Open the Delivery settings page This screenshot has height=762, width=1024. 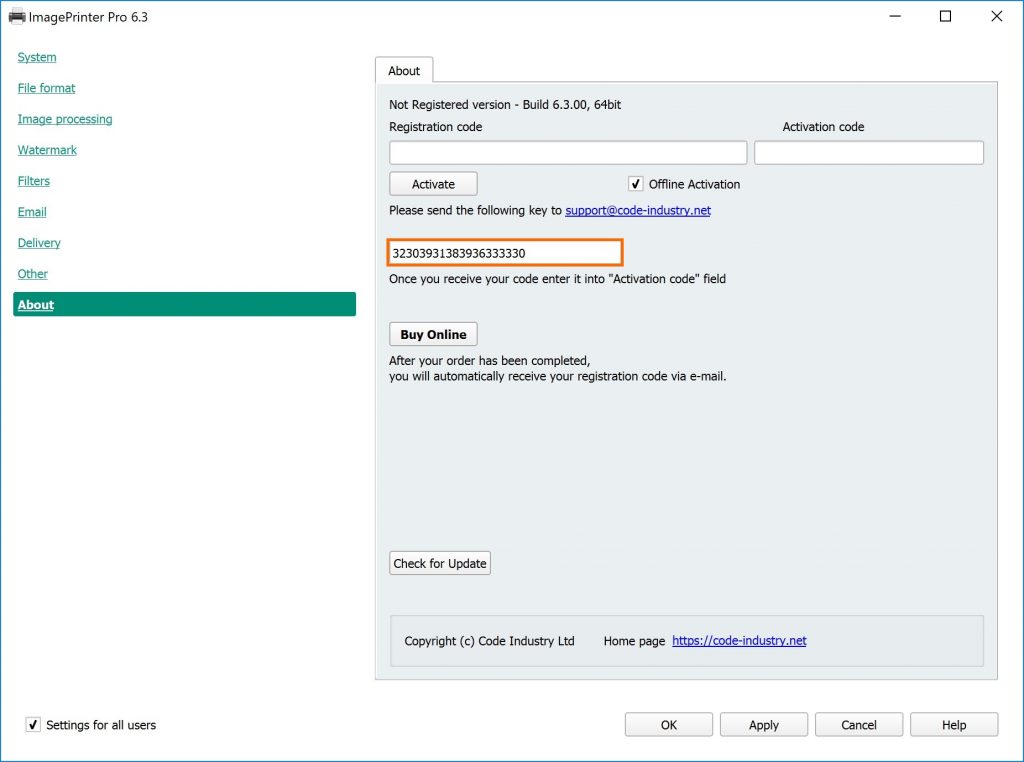(38, 243)
